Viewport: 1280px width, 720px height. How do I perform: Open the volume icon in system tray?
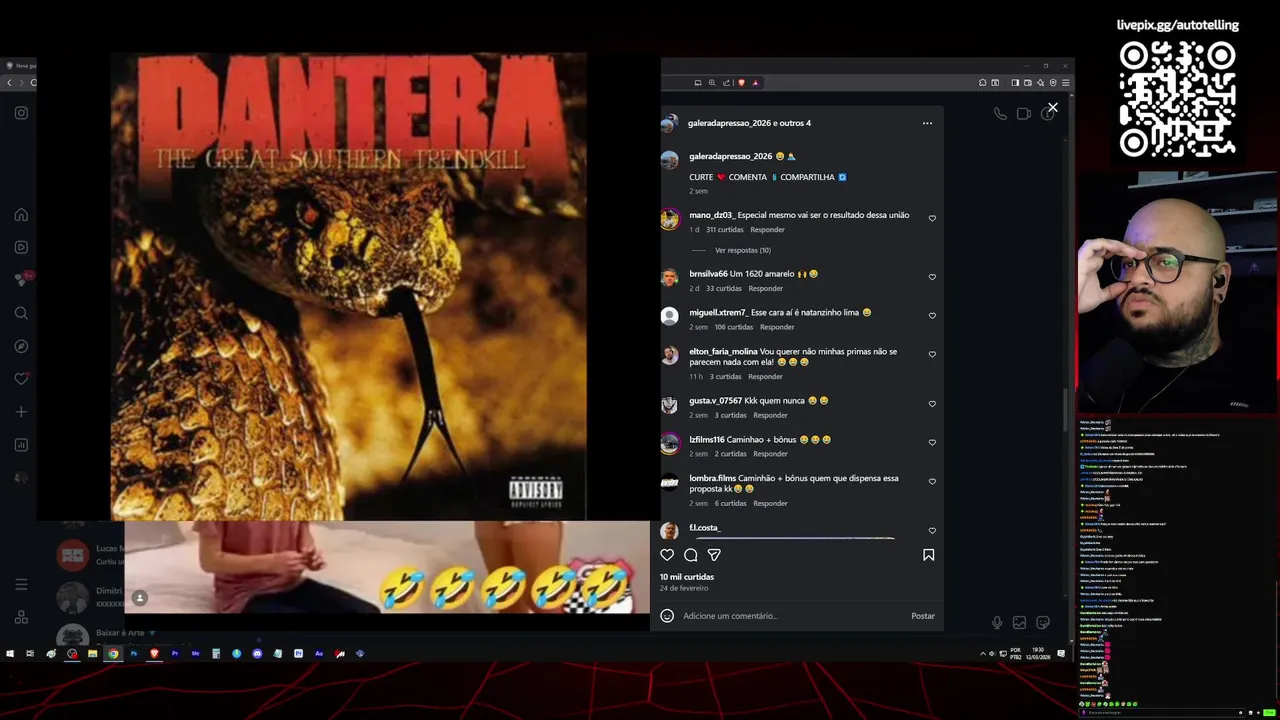(992, 653)
